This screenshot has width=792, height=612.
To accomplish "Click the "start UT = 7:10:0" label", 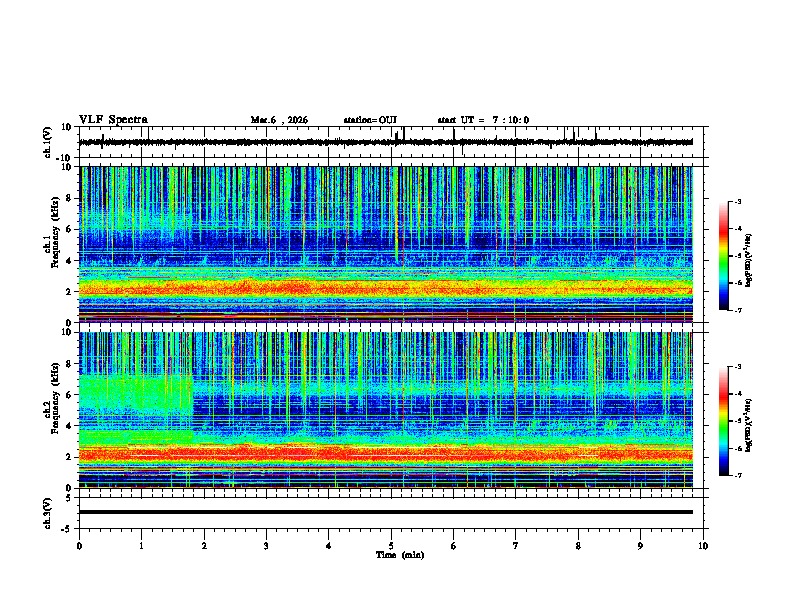I will (483, 120).
